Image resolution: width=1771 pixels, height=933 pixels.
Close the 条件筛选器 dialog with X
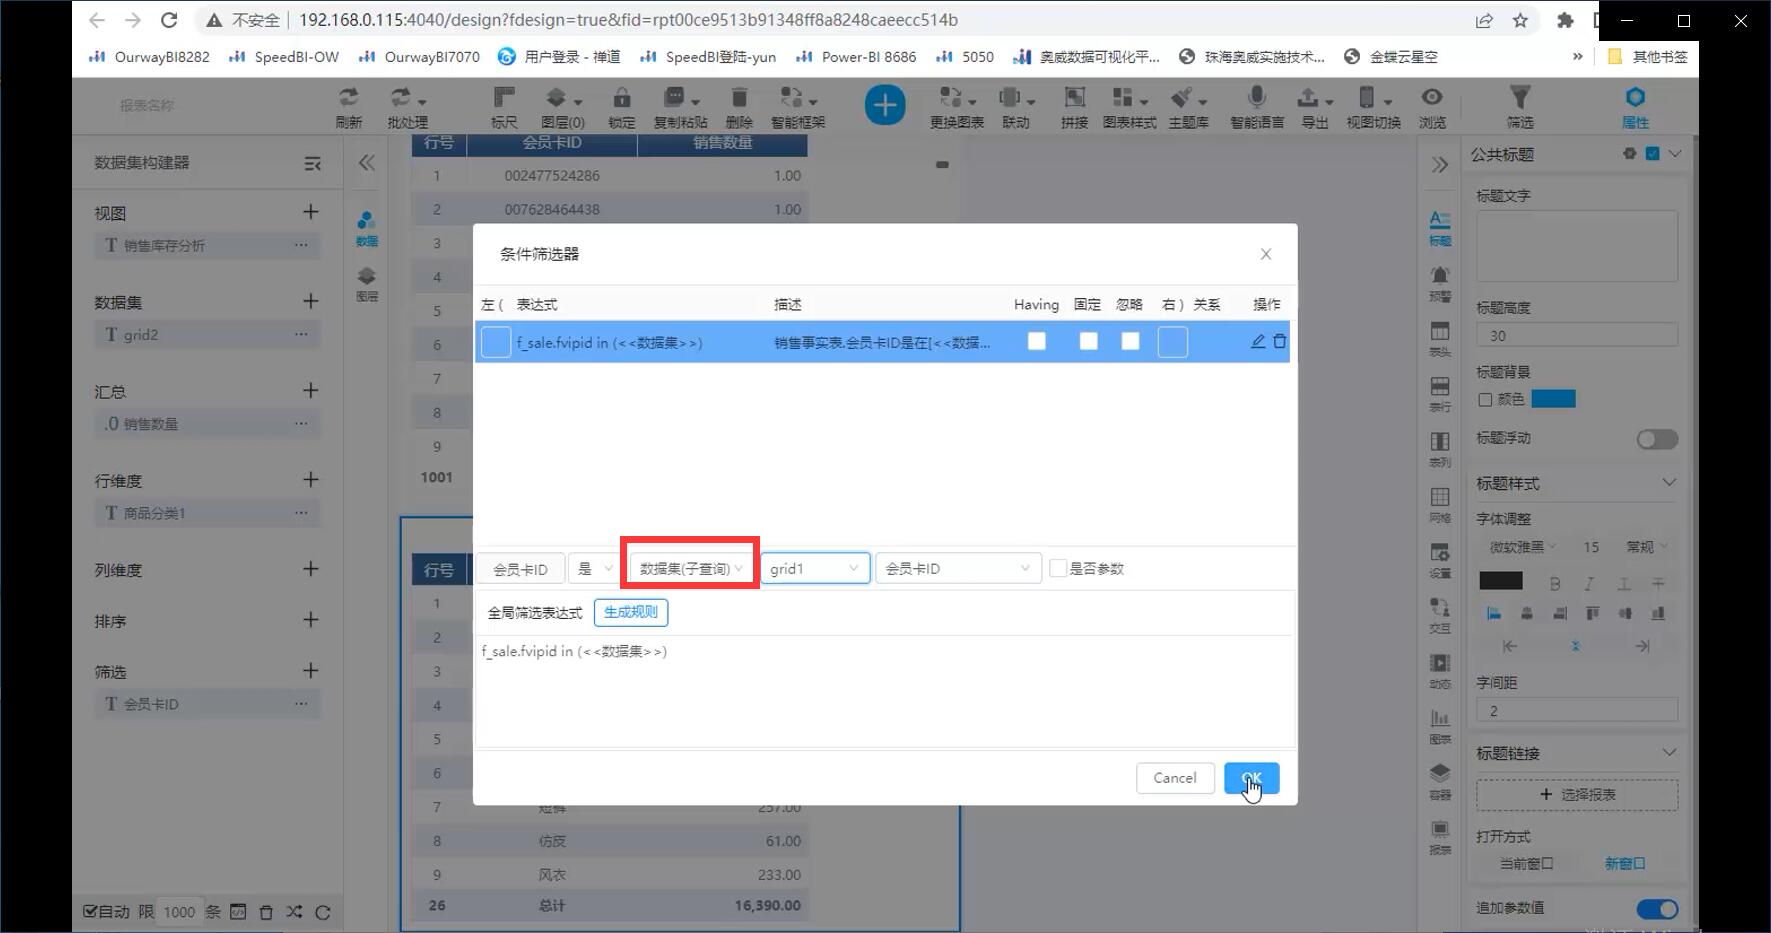coord(1266,254)
